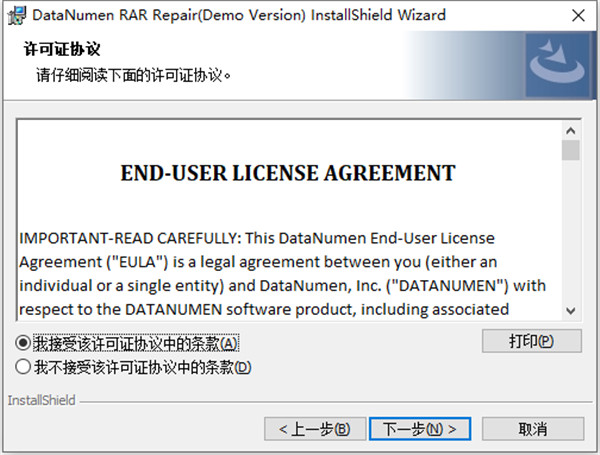Click the license scrollbar down arrow

[x=570, y=310]
